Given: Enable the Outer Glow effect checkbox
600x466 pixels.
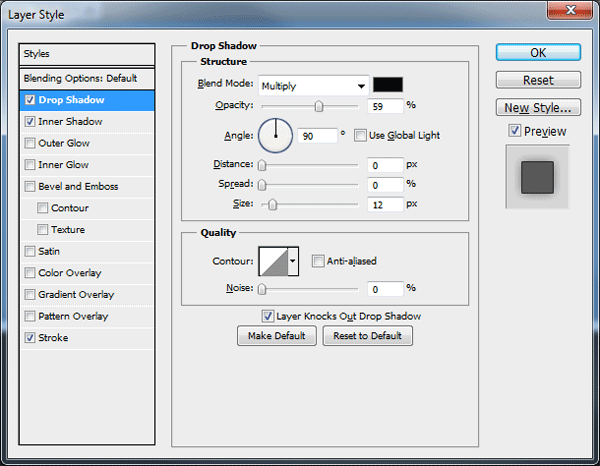Looking at the screenshot, I should 30,143.
